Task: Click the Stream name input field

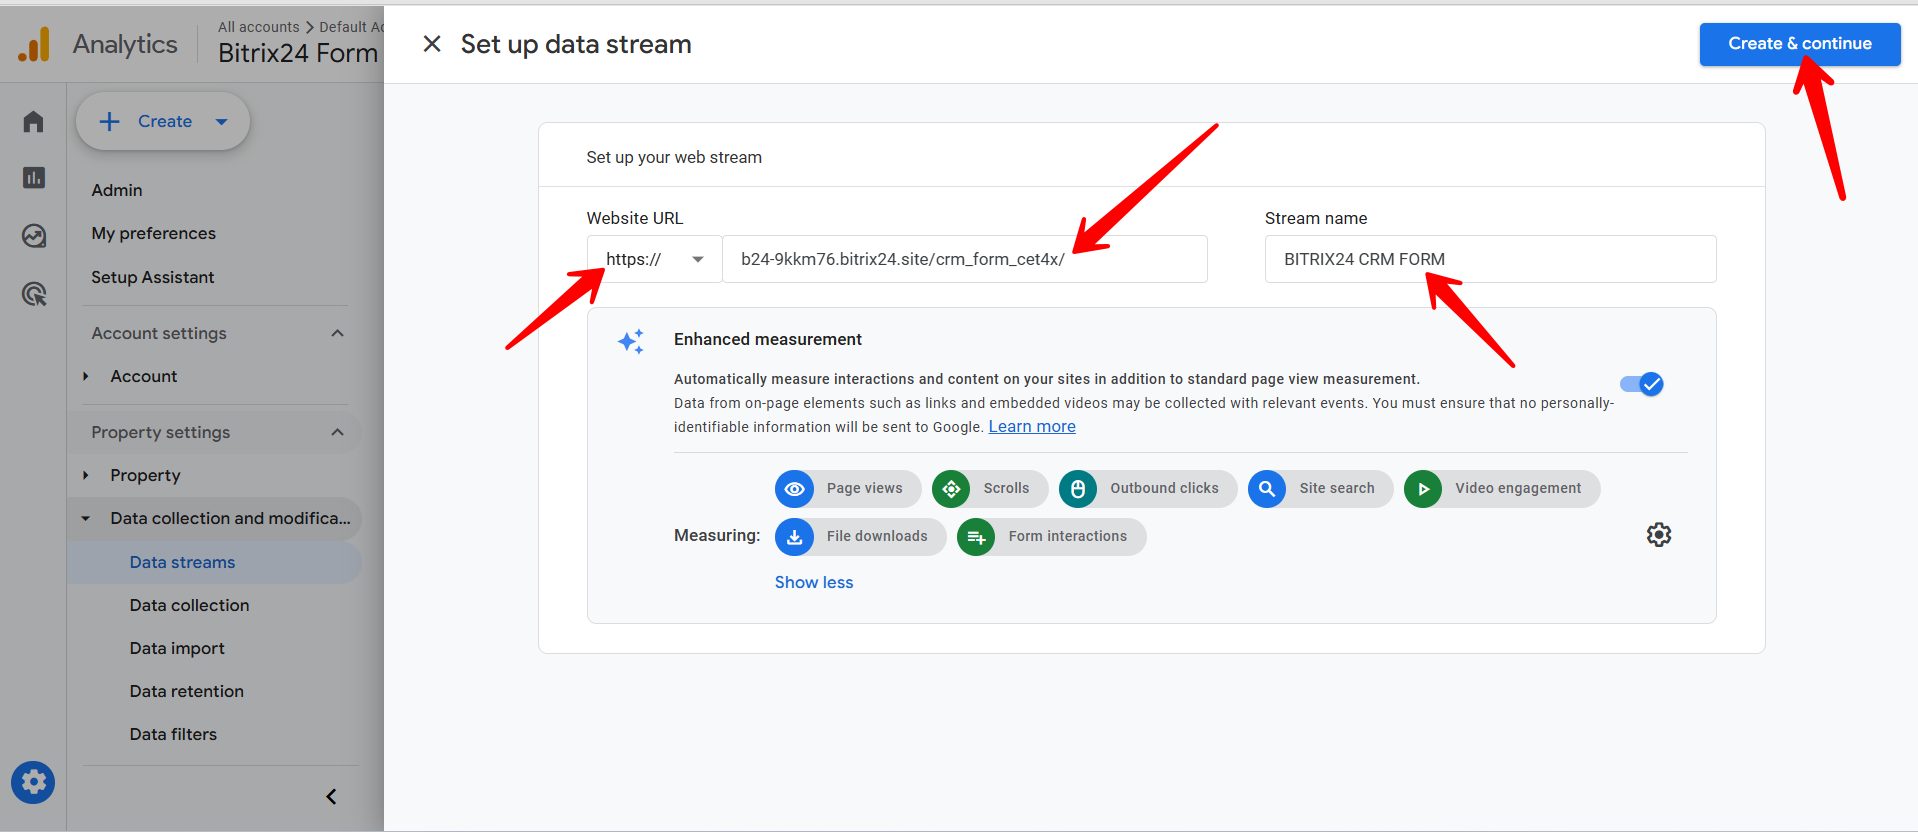Action: coord(1490,259)
